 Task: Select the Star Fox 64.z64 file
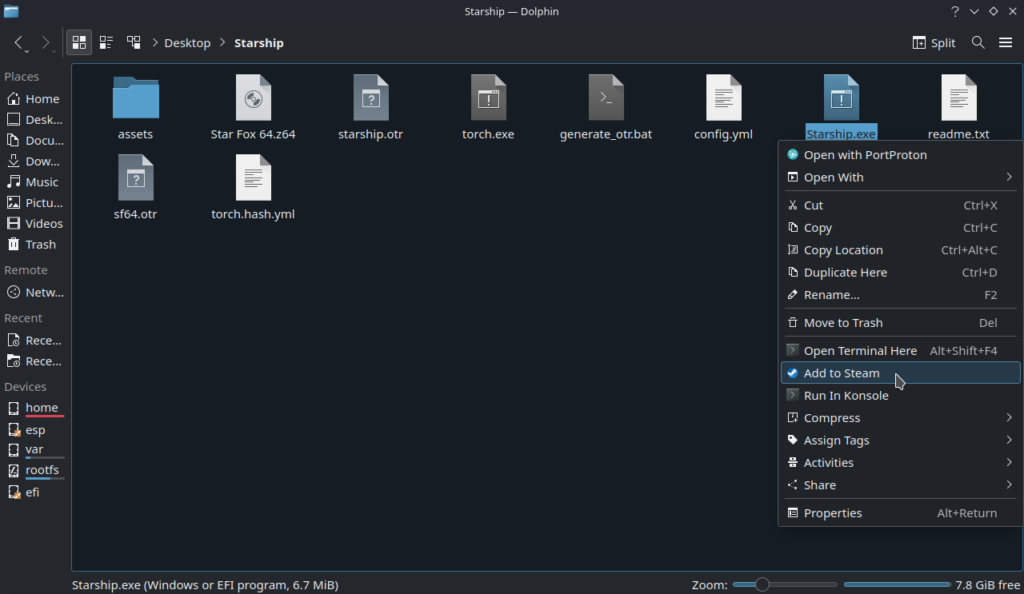(253, 98)
